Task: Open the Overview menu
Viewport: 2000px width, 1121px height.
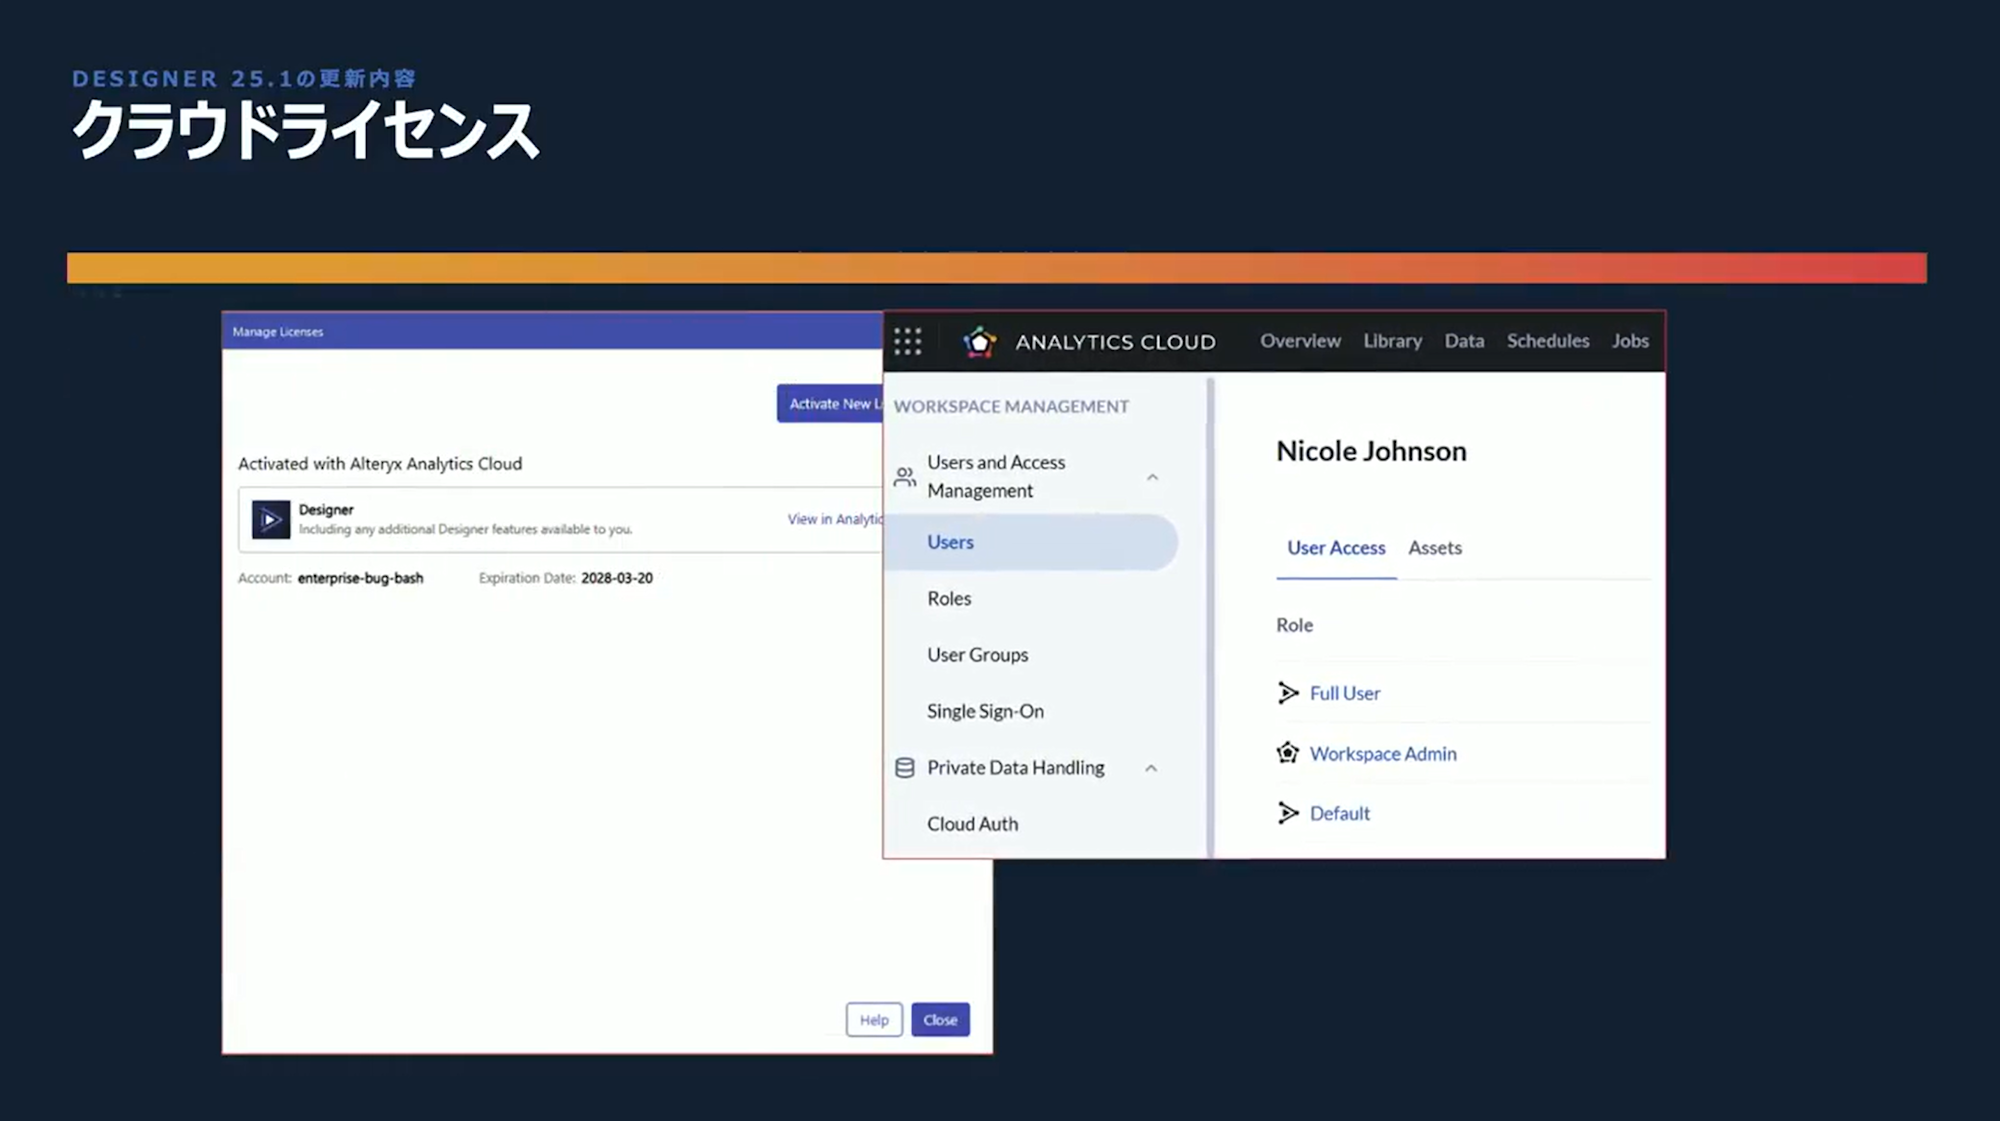Action: tap(1300, 341)
